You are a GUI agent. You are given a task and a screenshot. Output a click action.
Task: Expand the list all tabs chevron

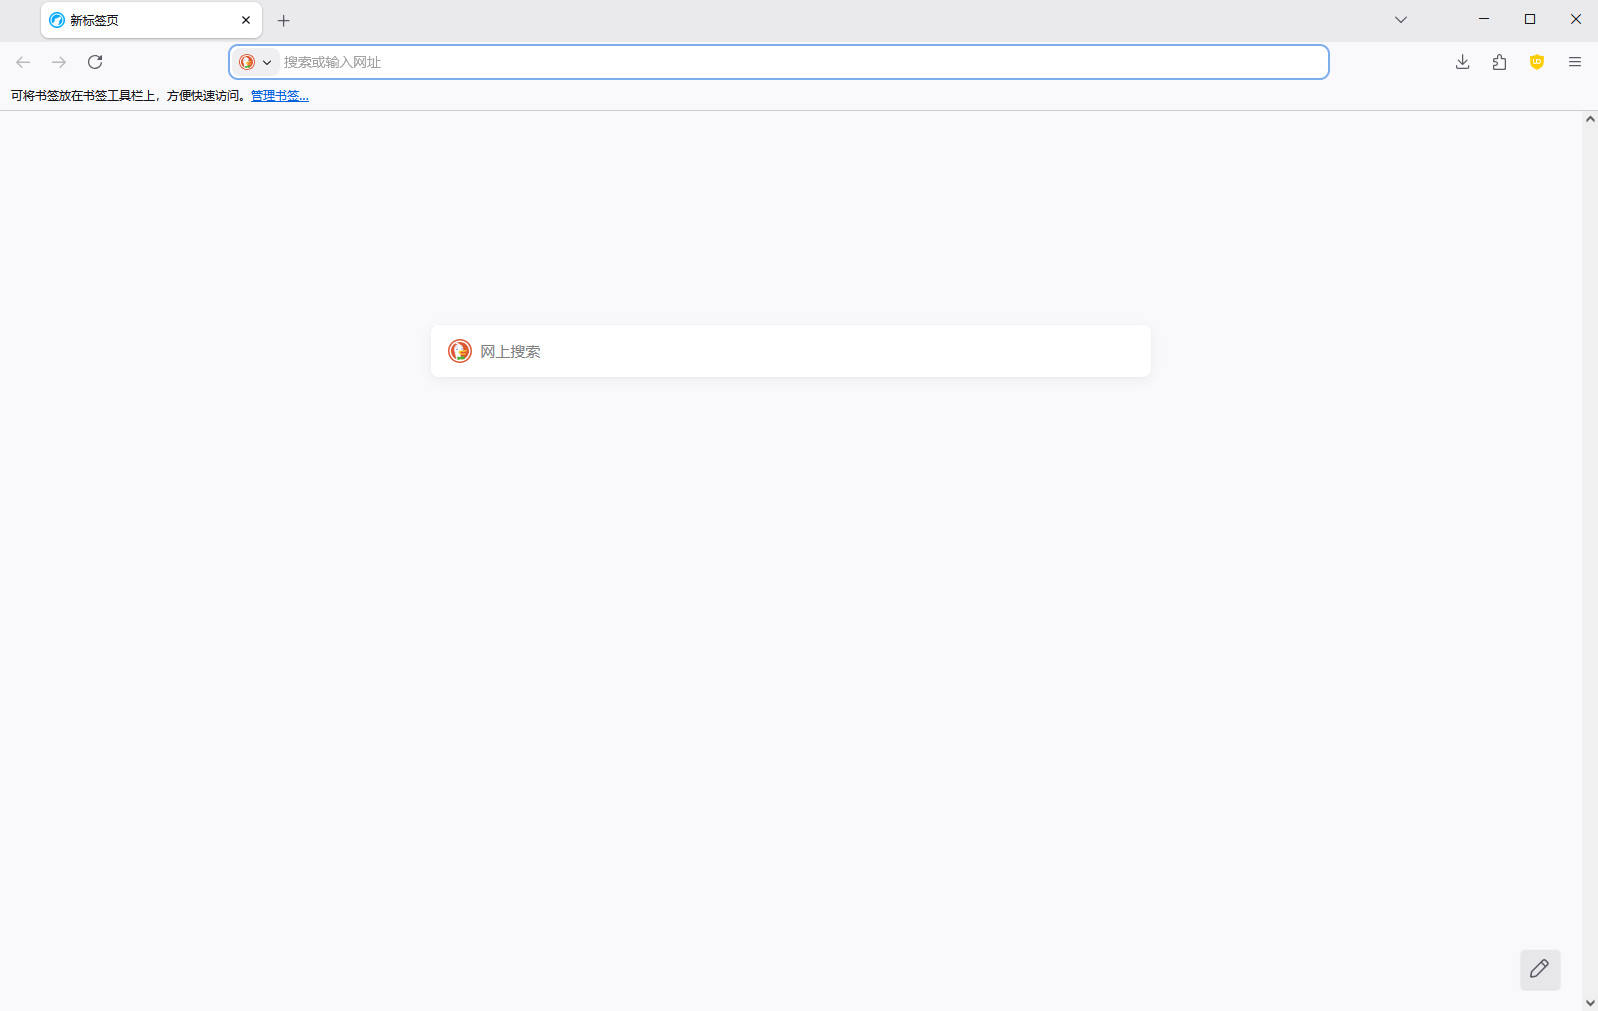(x=1401, y=20)
